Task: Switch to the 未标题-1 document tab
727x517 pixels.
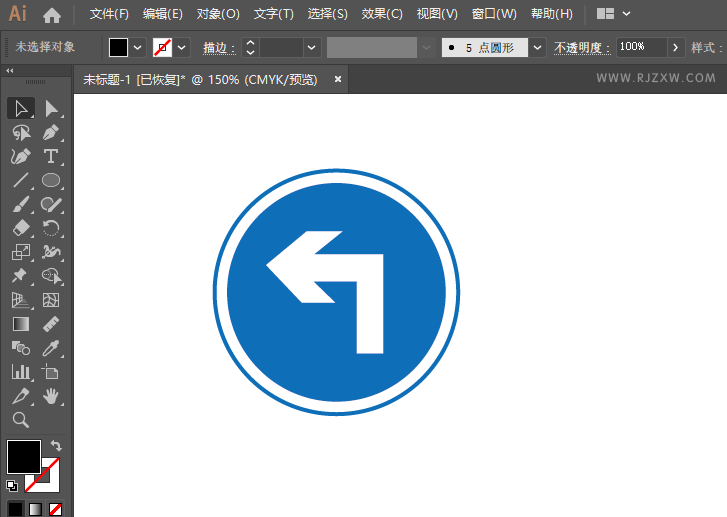Action: tap(200, 80)
